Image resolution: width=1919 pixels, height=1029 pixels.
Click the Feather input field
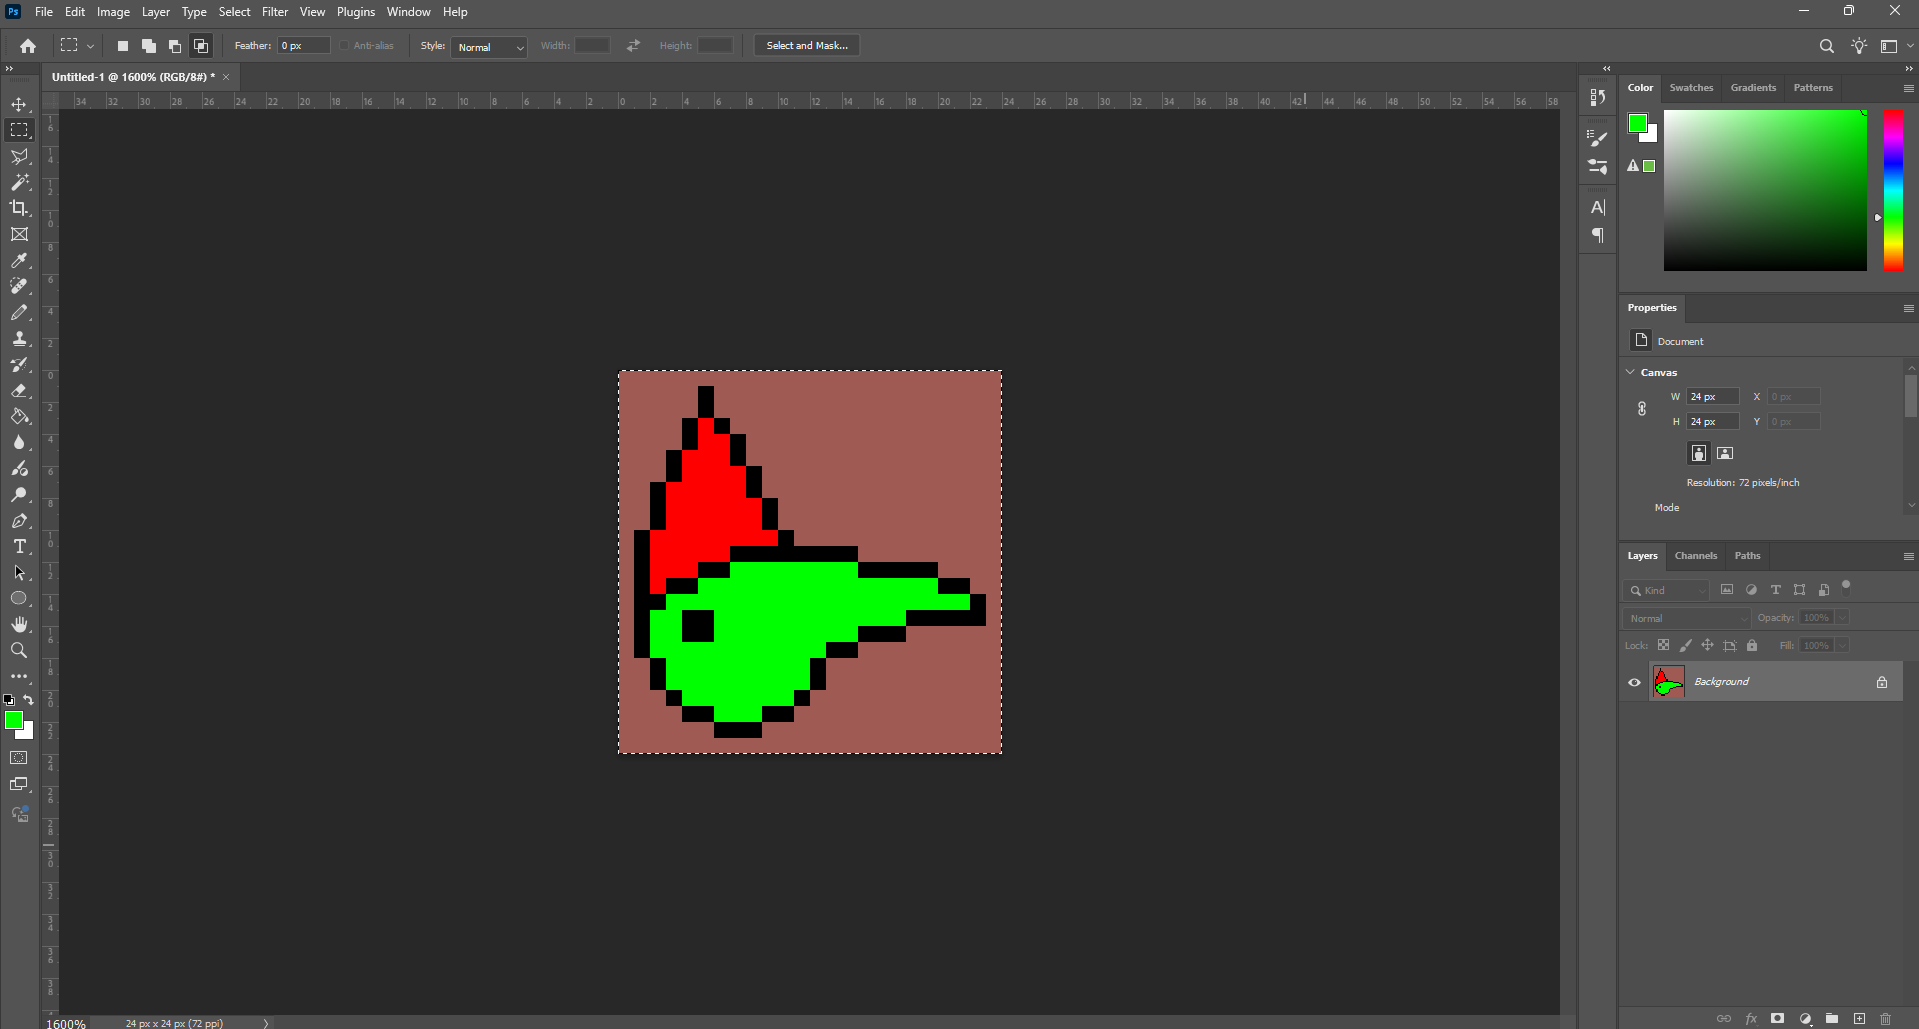click(303, 46)
